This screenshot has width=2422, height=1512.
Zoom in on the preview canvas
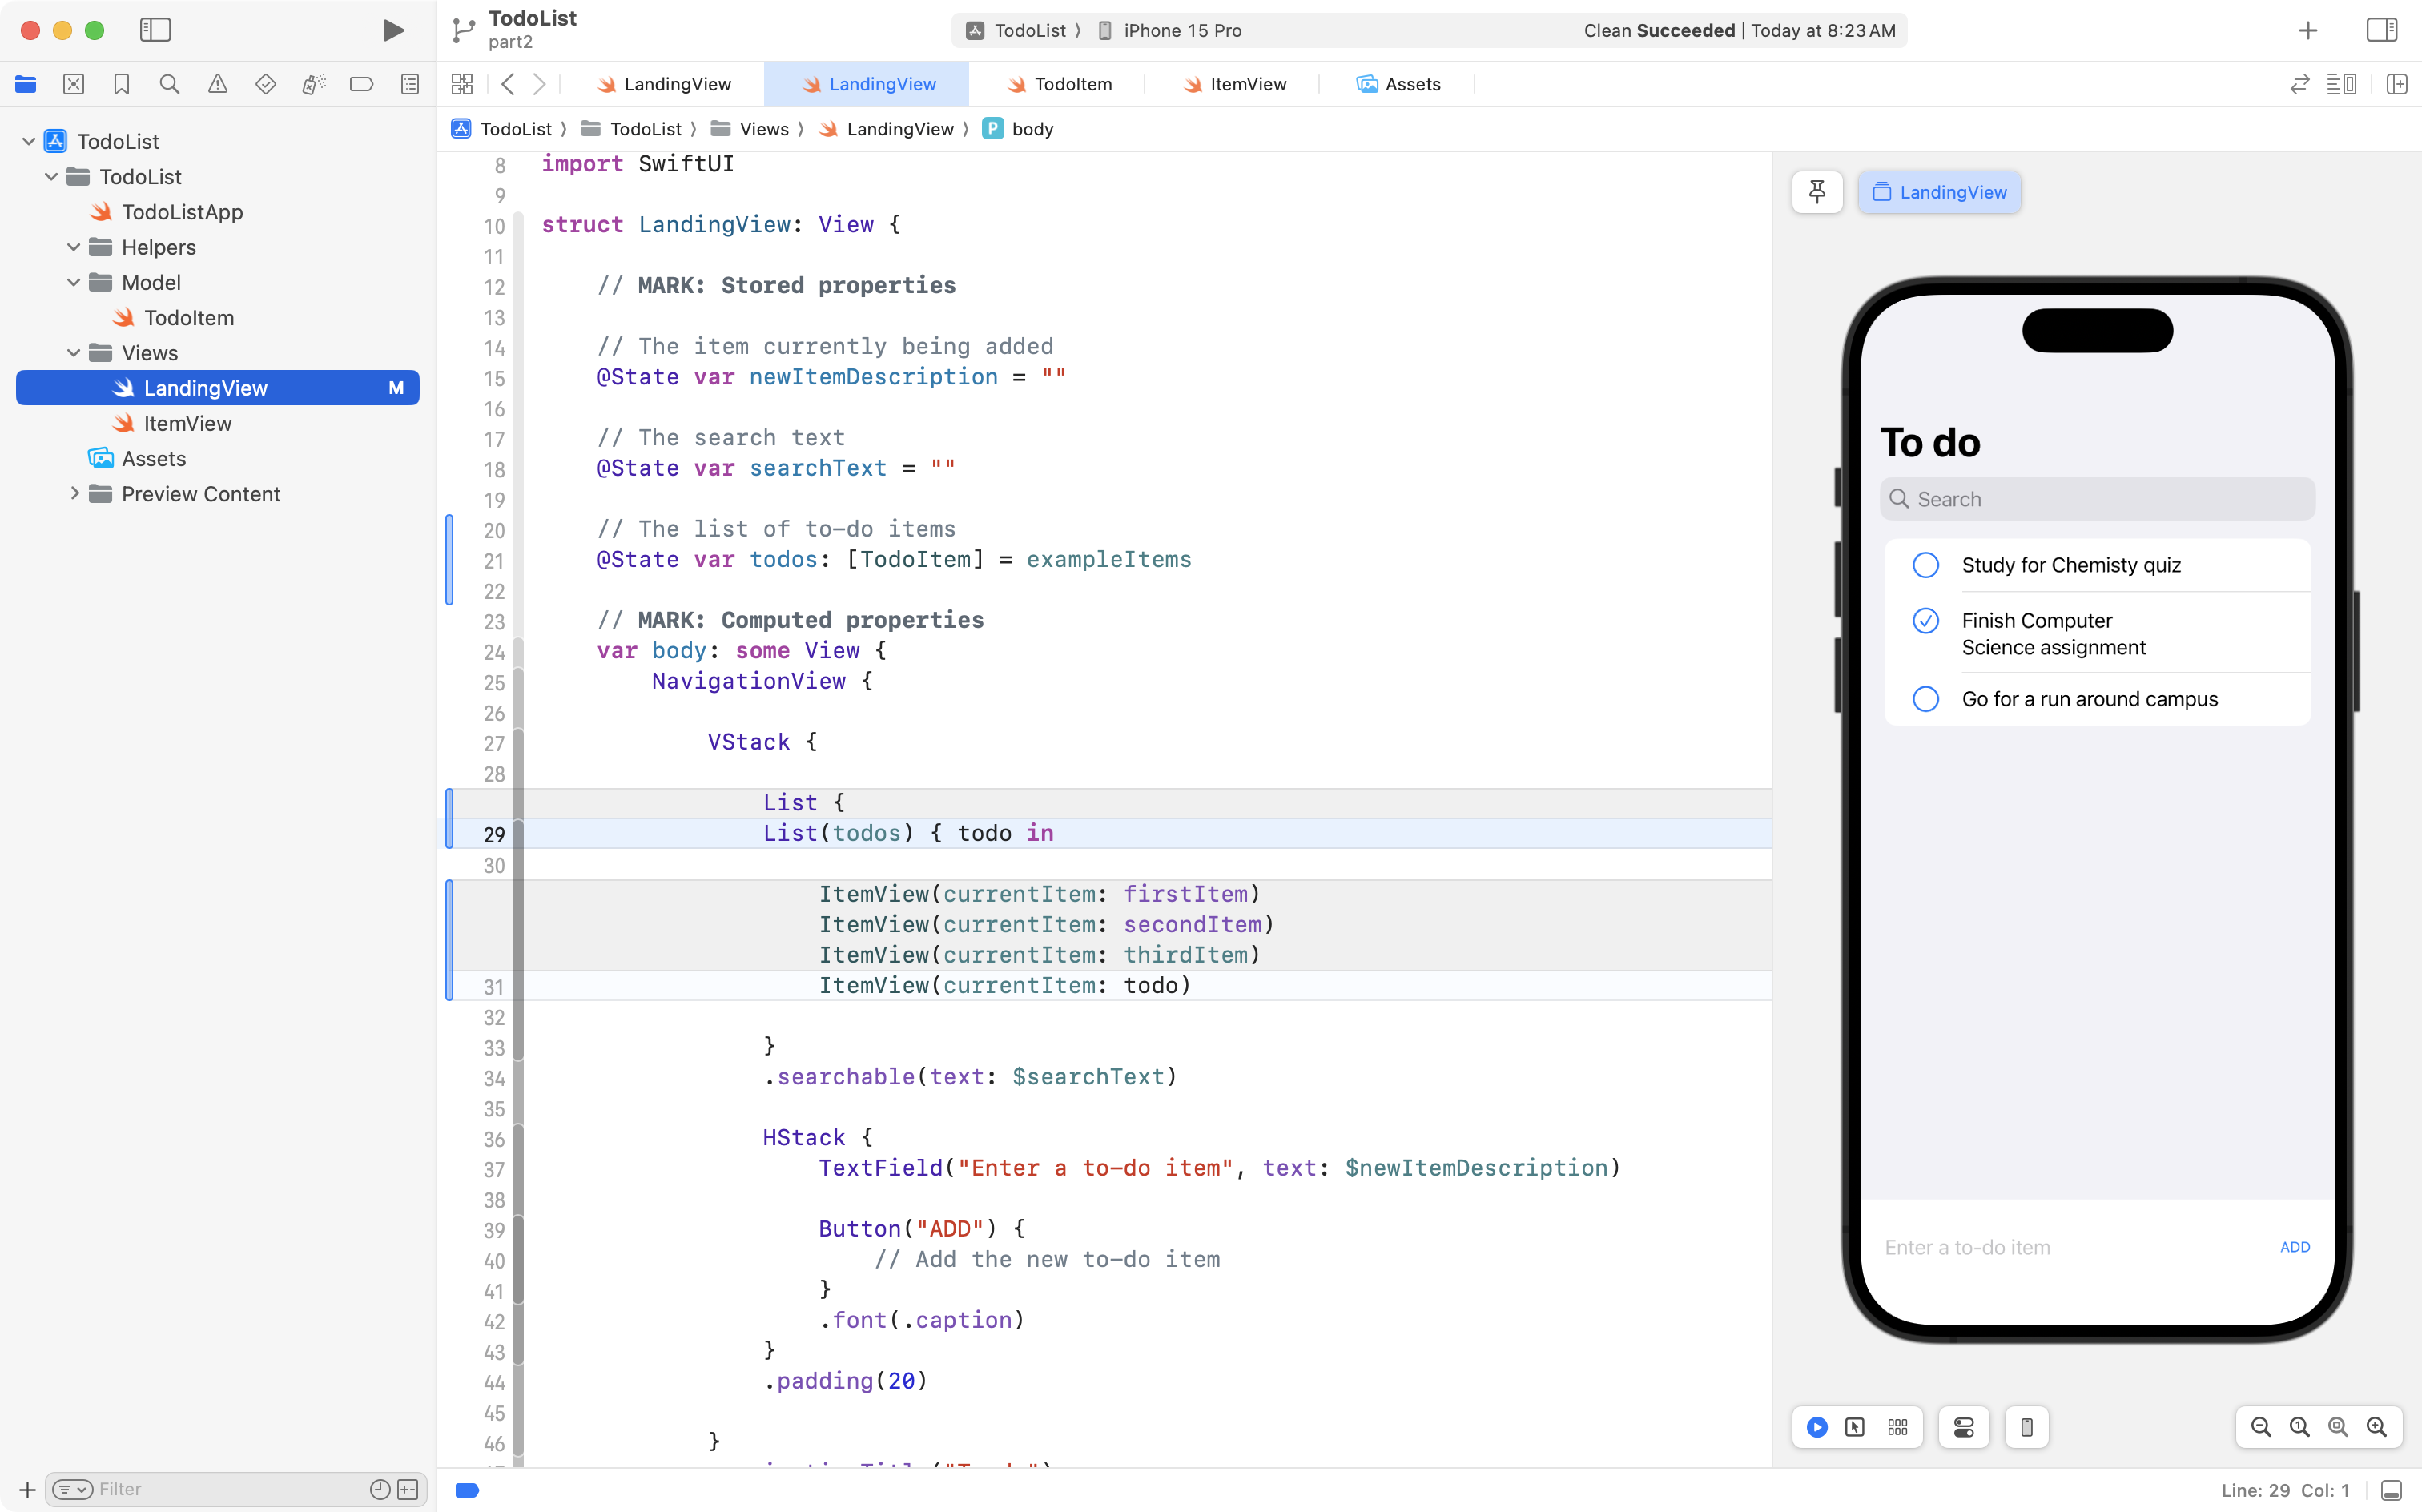coord(2376,1427)
